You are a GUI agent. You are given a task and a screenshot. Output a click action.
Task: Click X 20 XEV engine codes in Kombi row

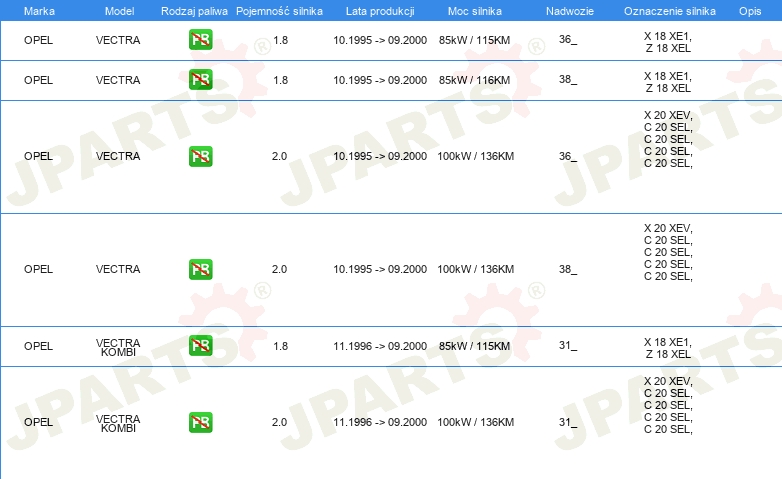[668, 405]
